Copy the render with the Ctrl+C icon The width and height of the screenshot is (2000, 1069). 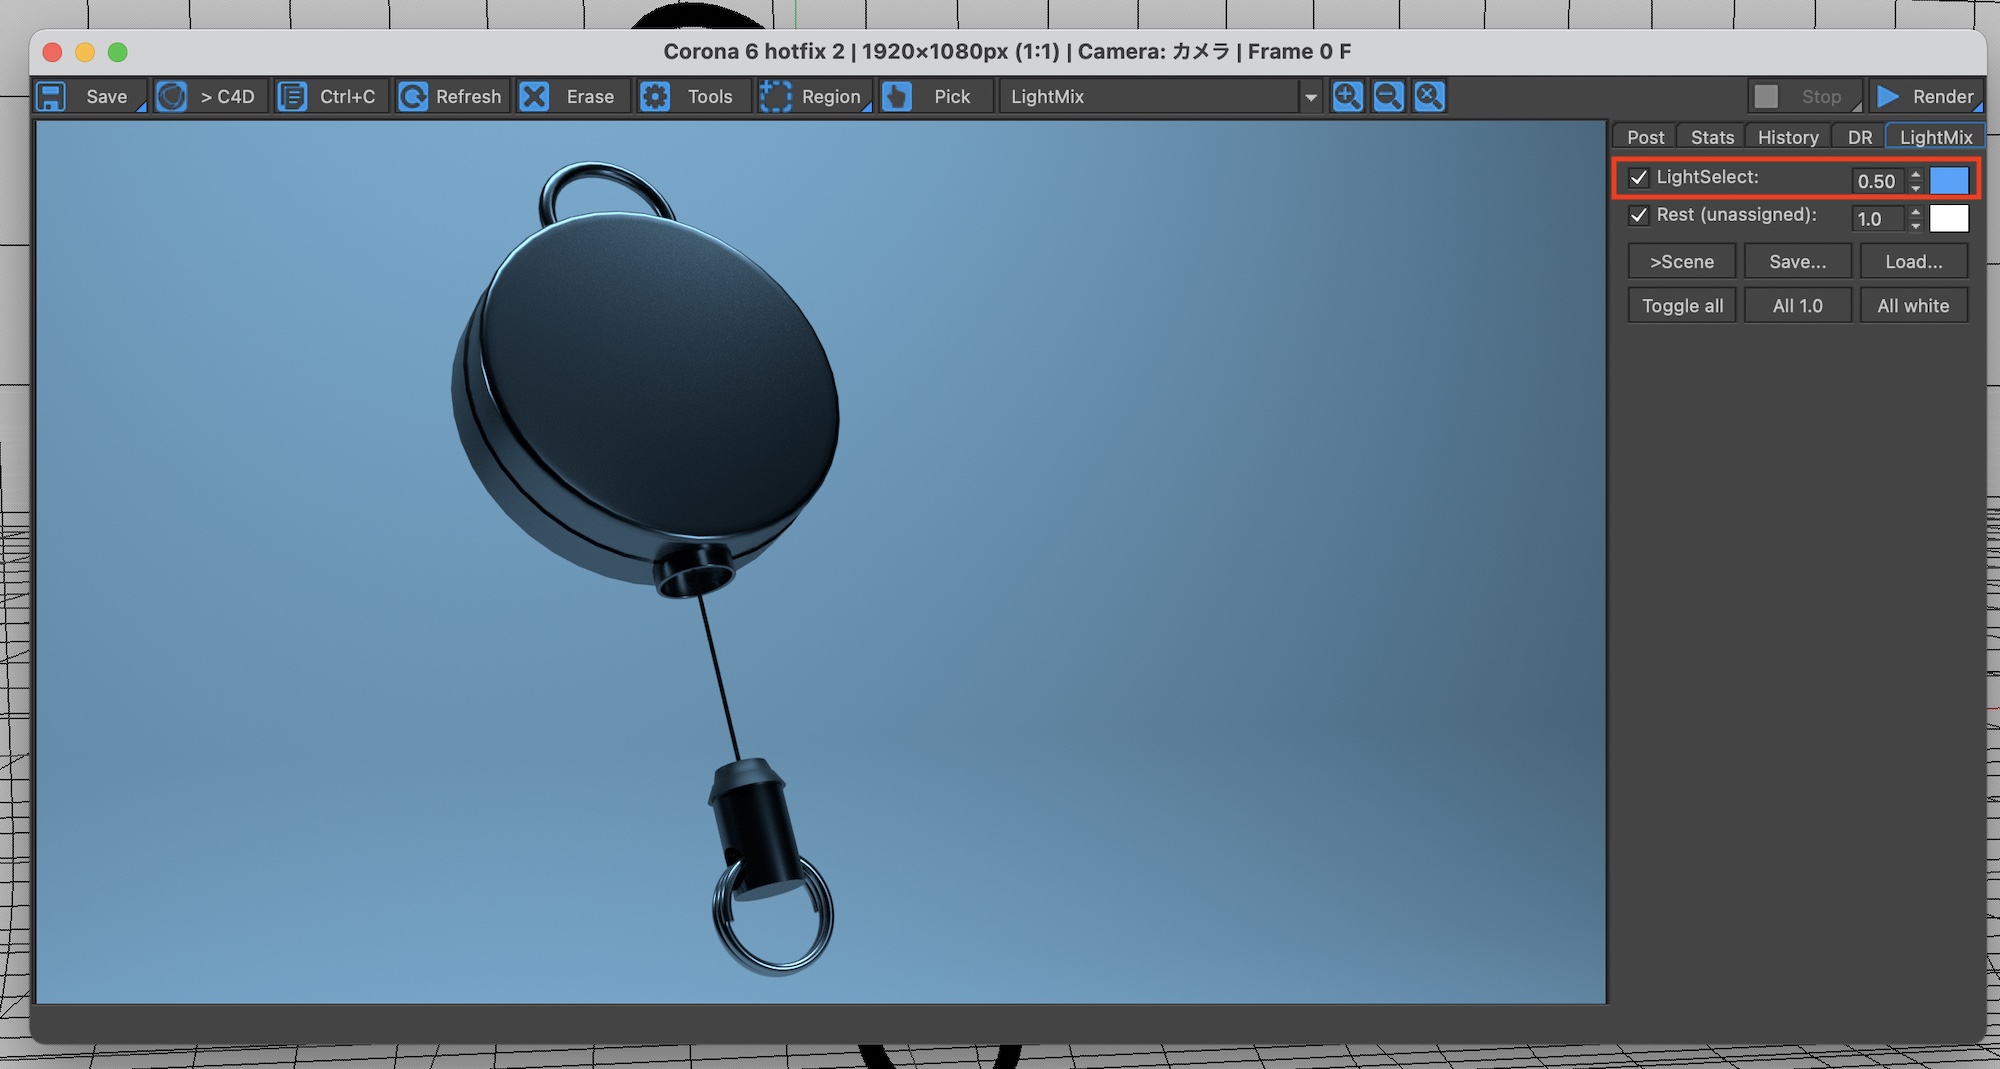point(292,97)
